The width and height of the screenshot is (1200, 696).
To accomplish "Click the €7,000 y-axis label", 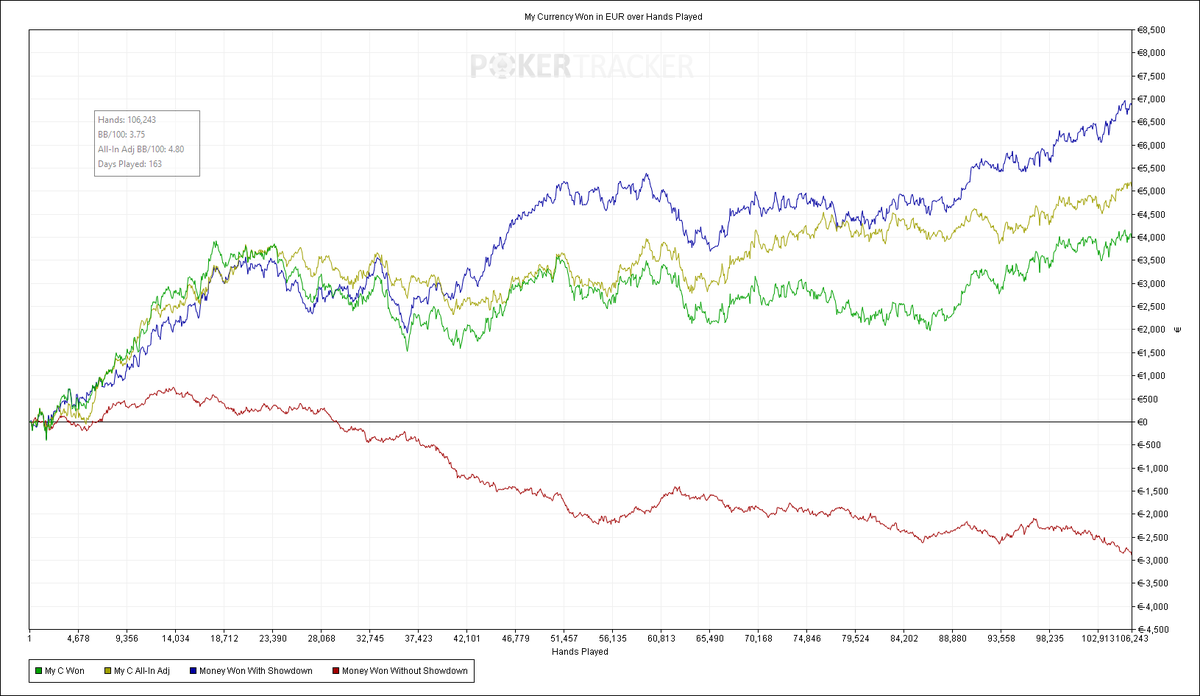I will 1151,99.
